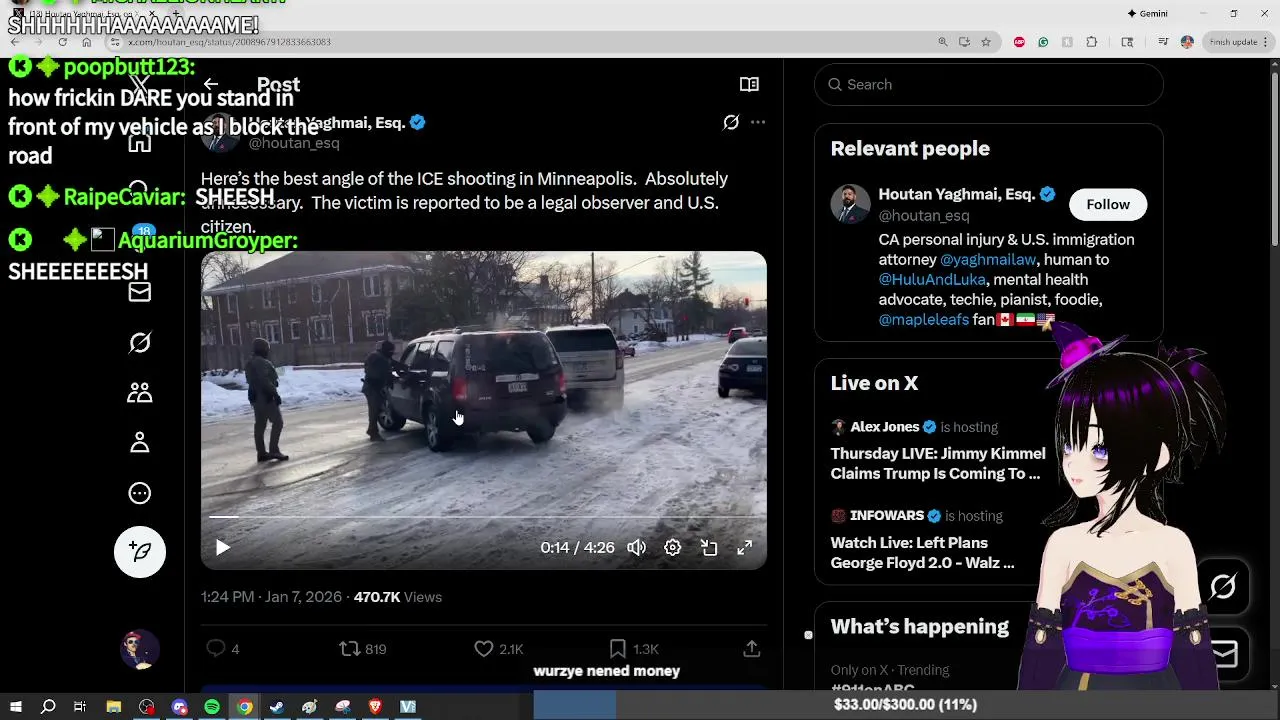Open Grok icon beside post author
The image size is (1280, 720).
click(x=731, y=122)
